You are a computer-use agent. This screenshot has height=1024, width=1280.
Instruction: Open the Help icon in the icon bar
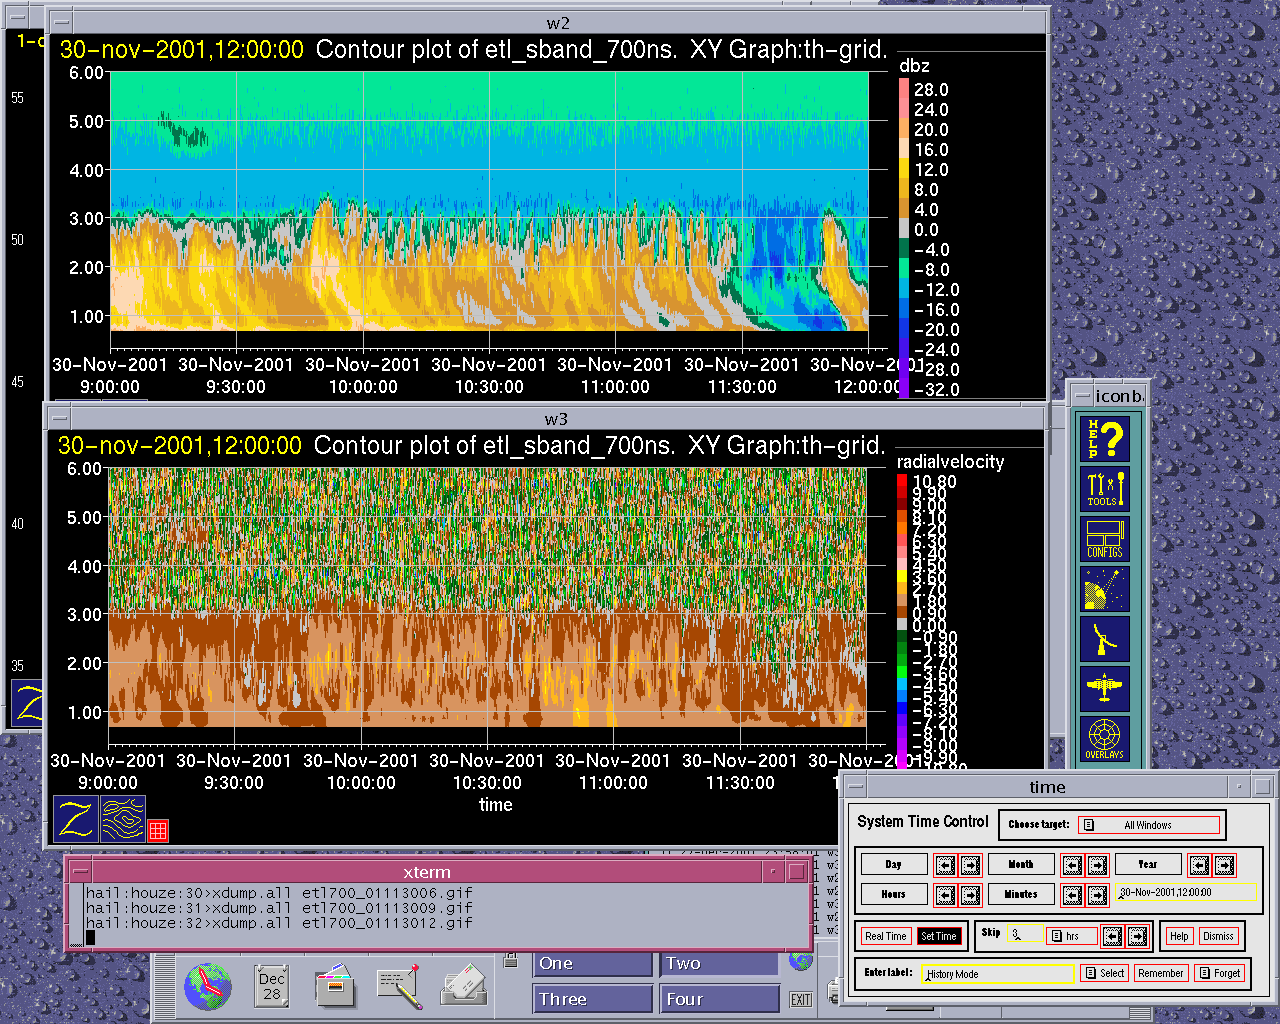coord(1105,439)
